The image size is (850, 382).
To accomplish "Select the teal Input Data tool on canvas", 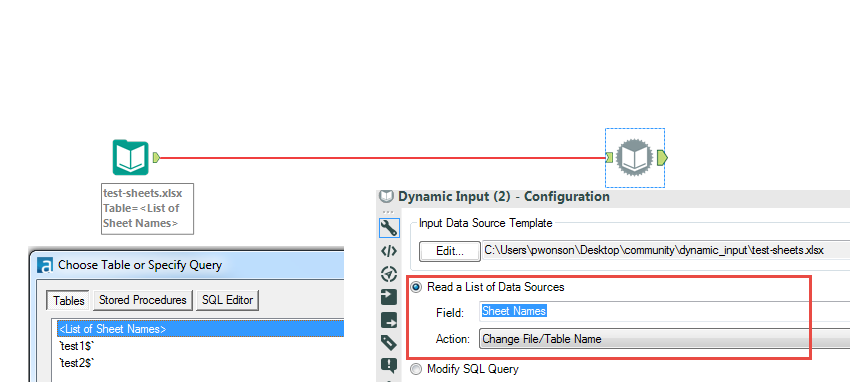I will [x=131, y=158].
